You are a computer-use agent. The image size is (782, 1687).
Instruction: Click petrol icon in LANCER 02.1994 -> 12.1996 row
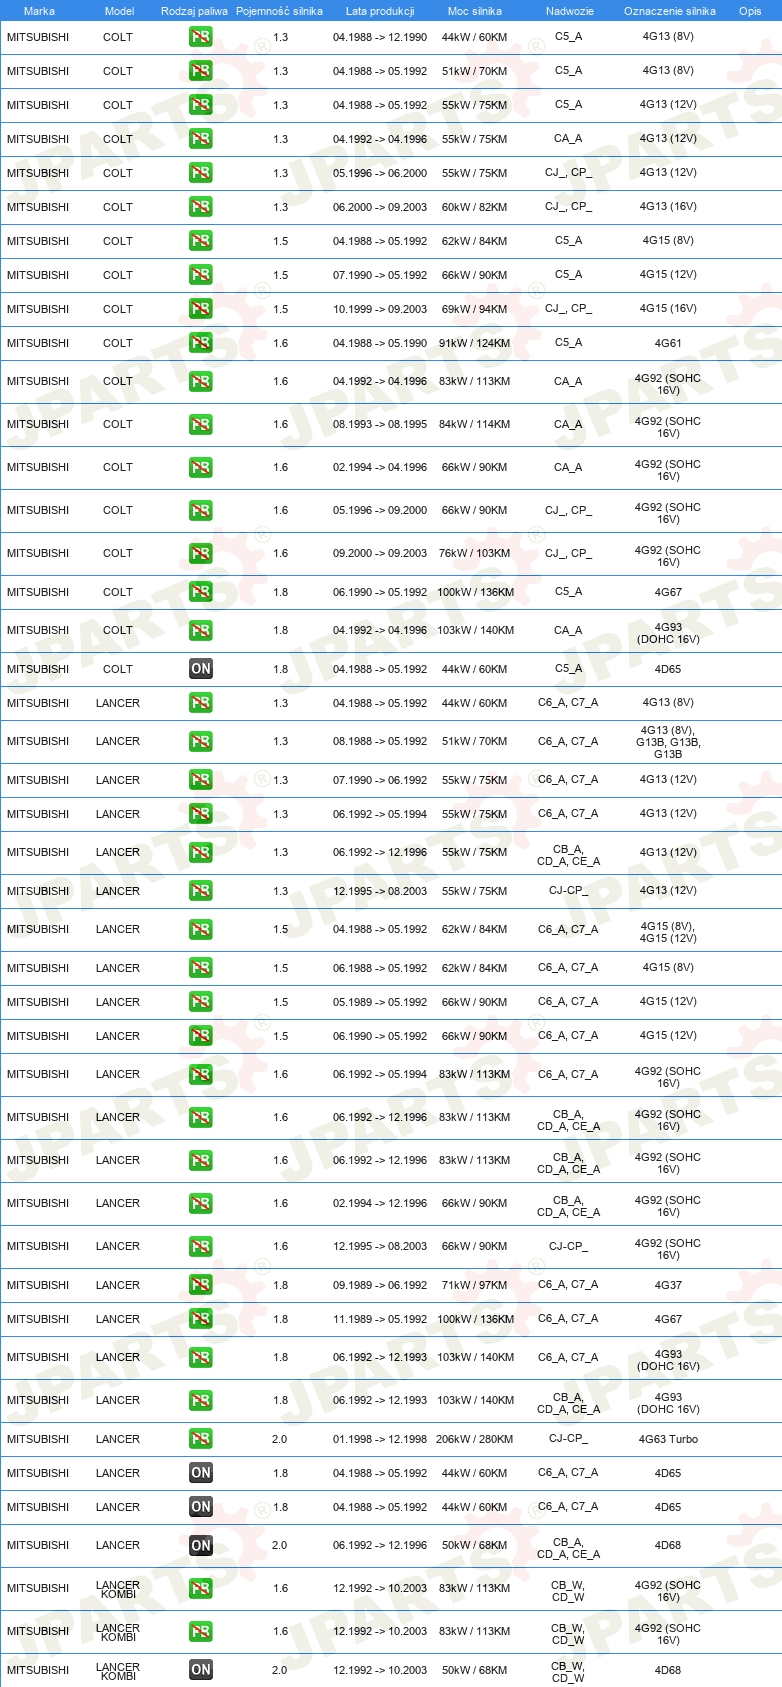tap(200, 1203)
